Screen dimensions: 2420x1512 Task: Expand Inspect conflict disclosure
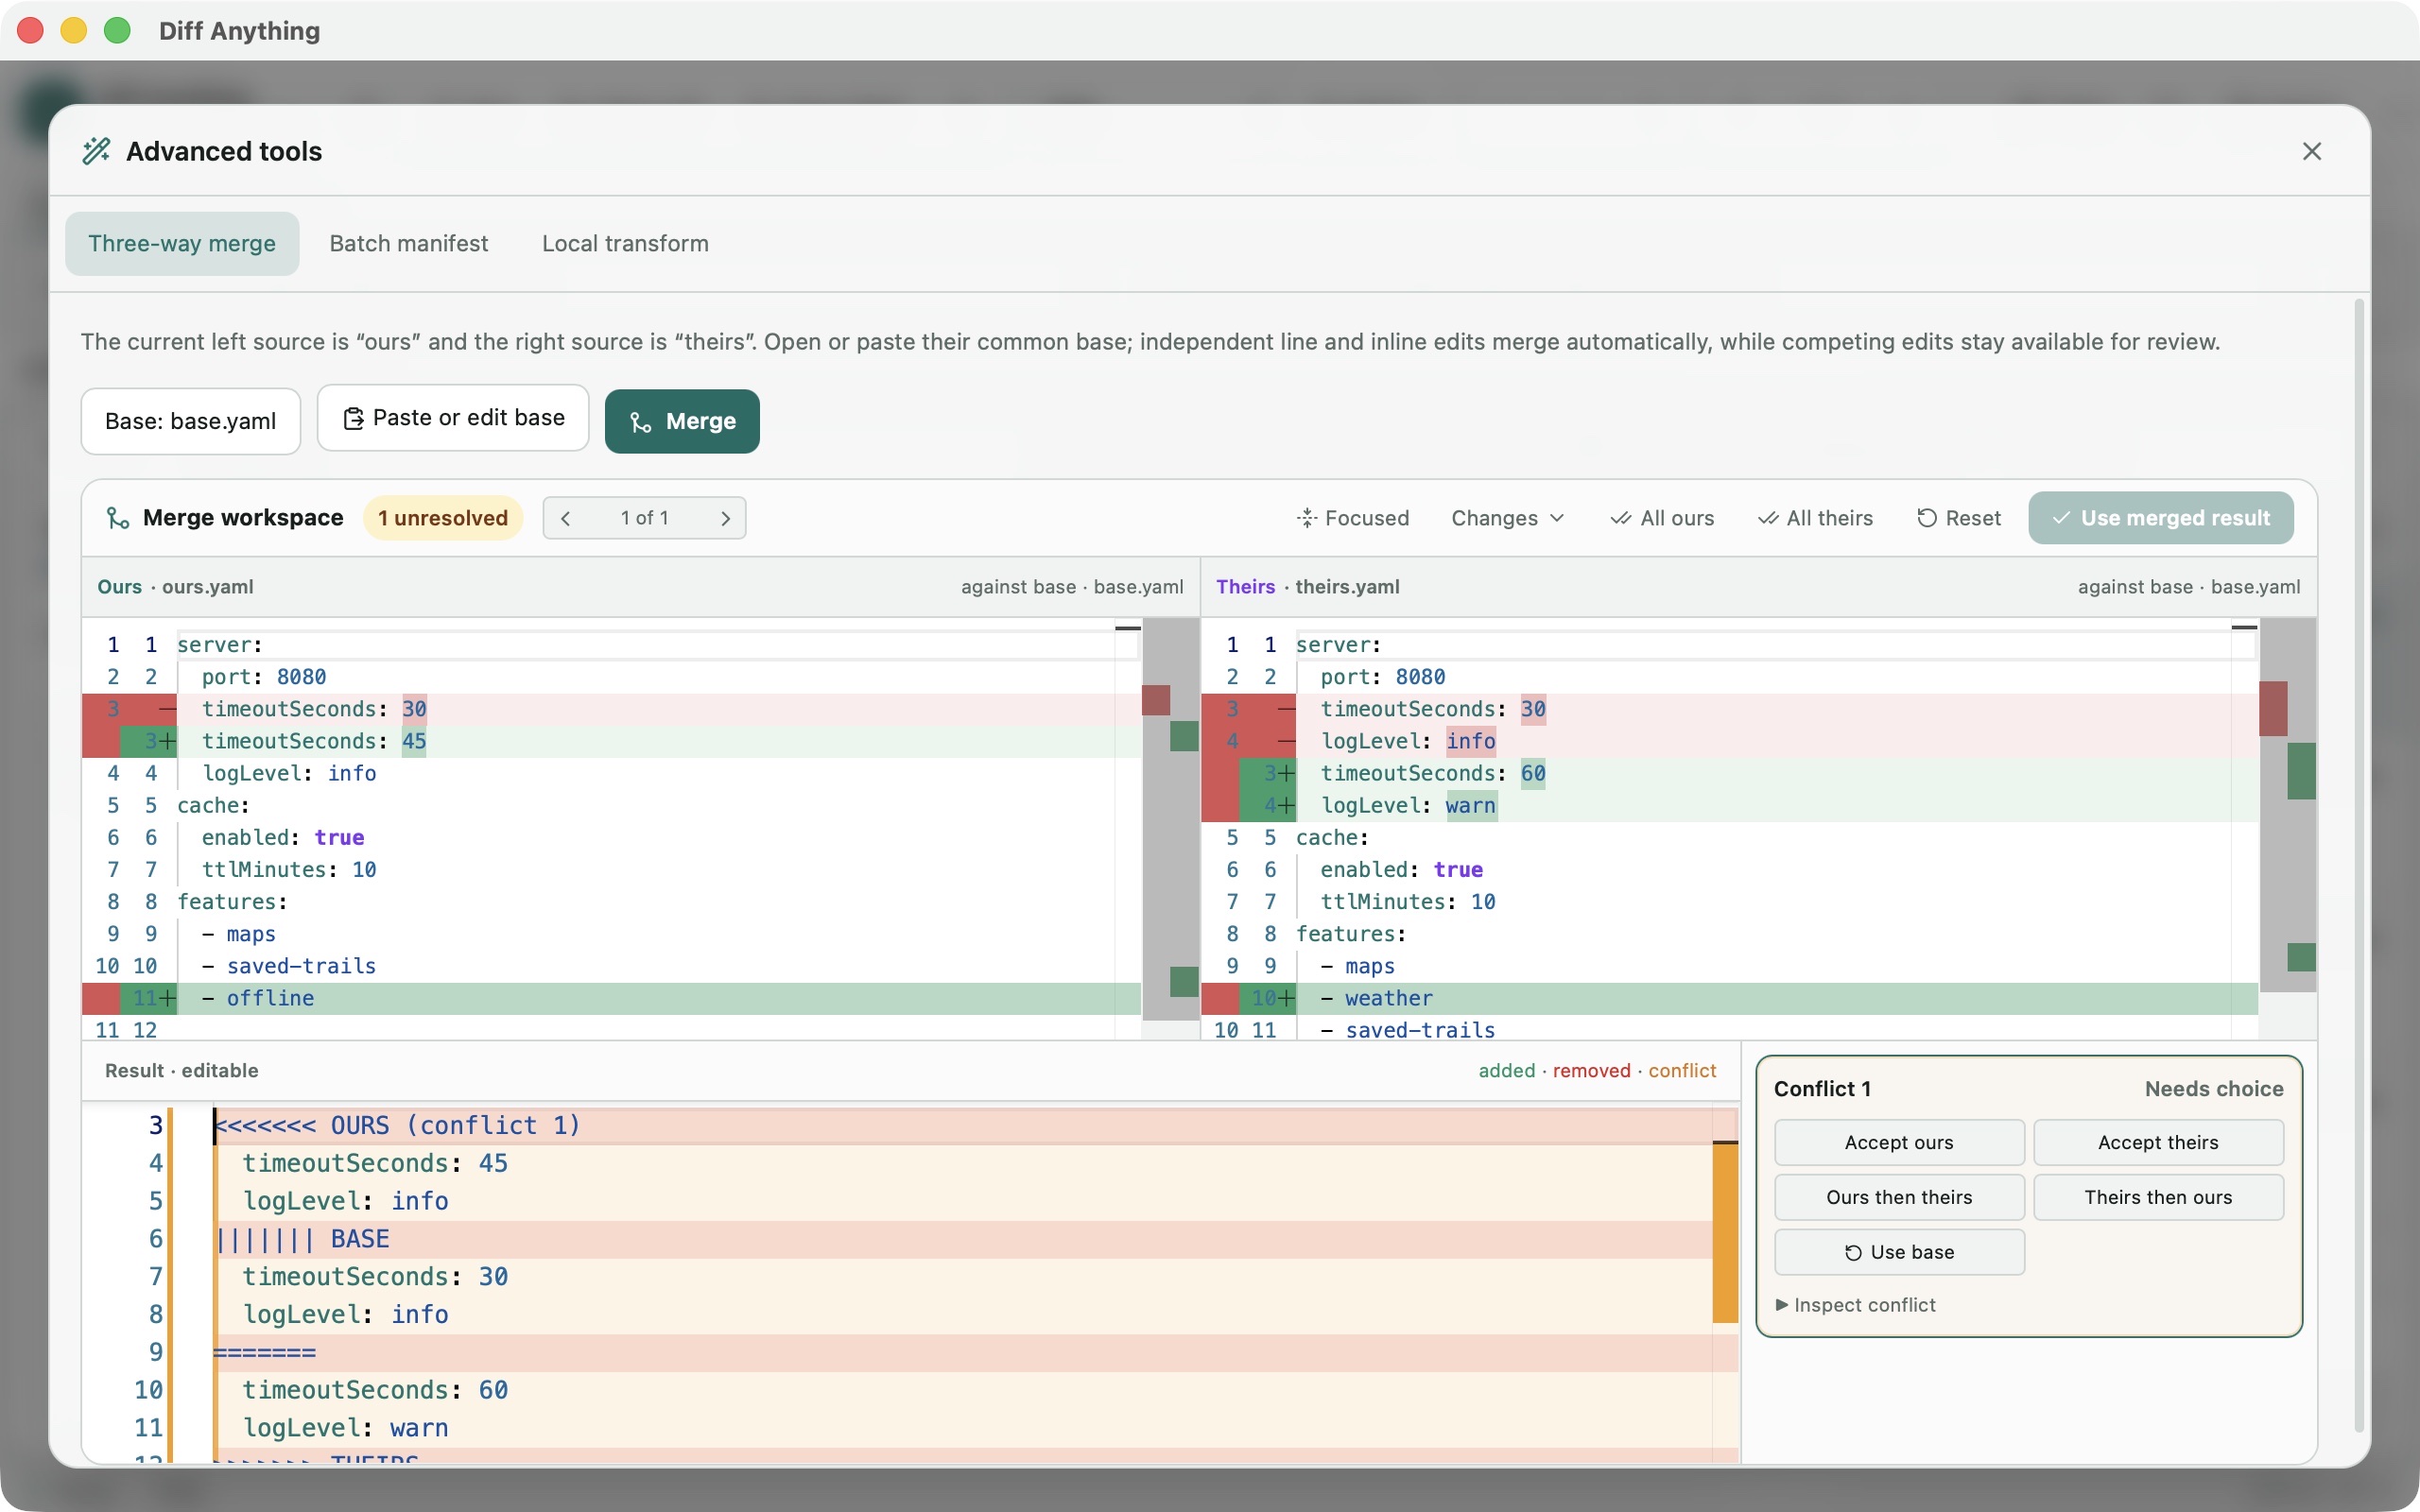1855,1305
